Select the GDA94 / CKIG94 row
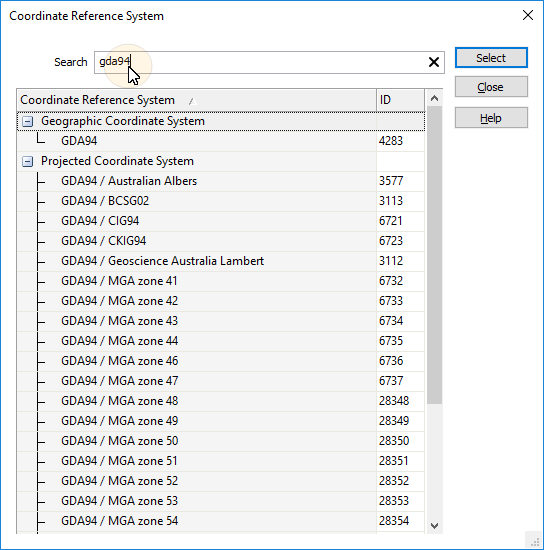Viewport: 544px width, 550px height. tap(221, 241)
